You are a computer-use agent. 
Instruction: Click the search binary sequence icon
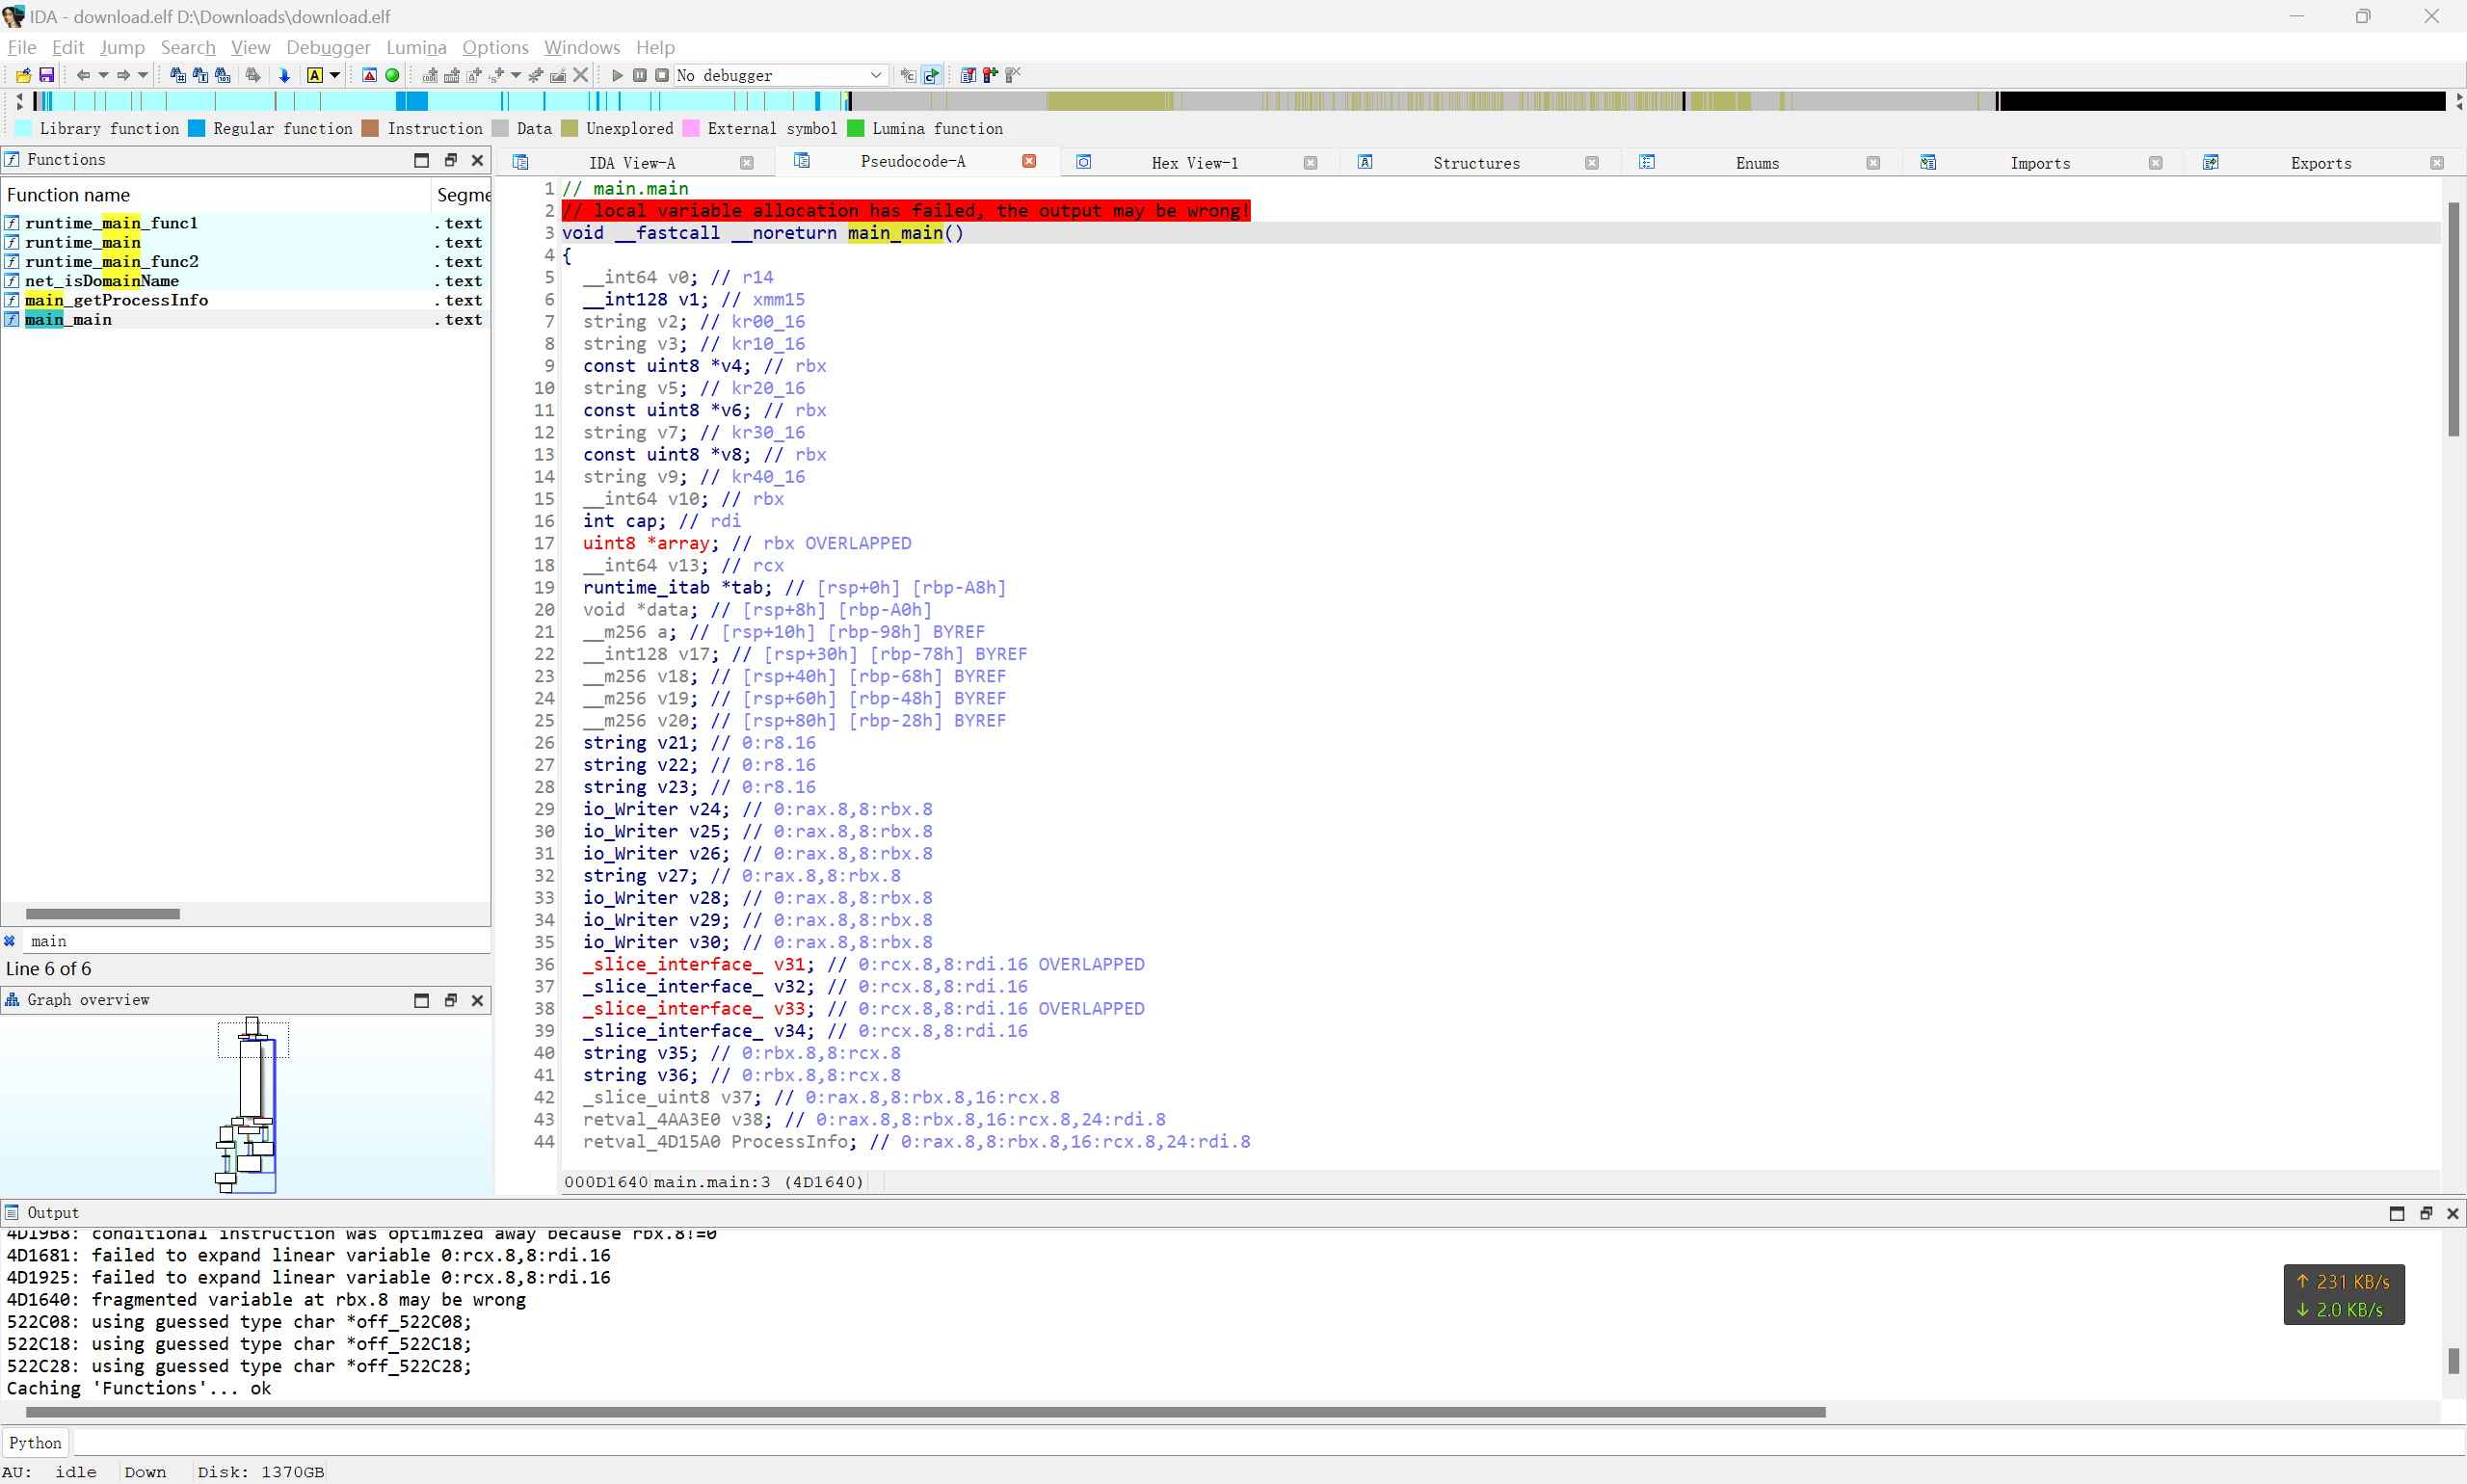pos(223,75)
